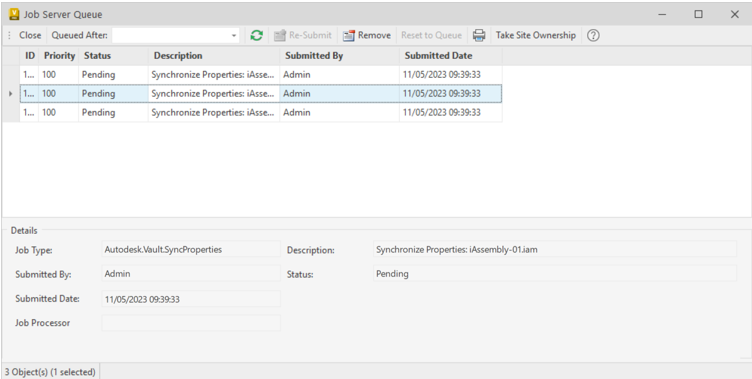Click Reset to Queue button
Viewport: 752px width, 379px height.
(431, 36)
